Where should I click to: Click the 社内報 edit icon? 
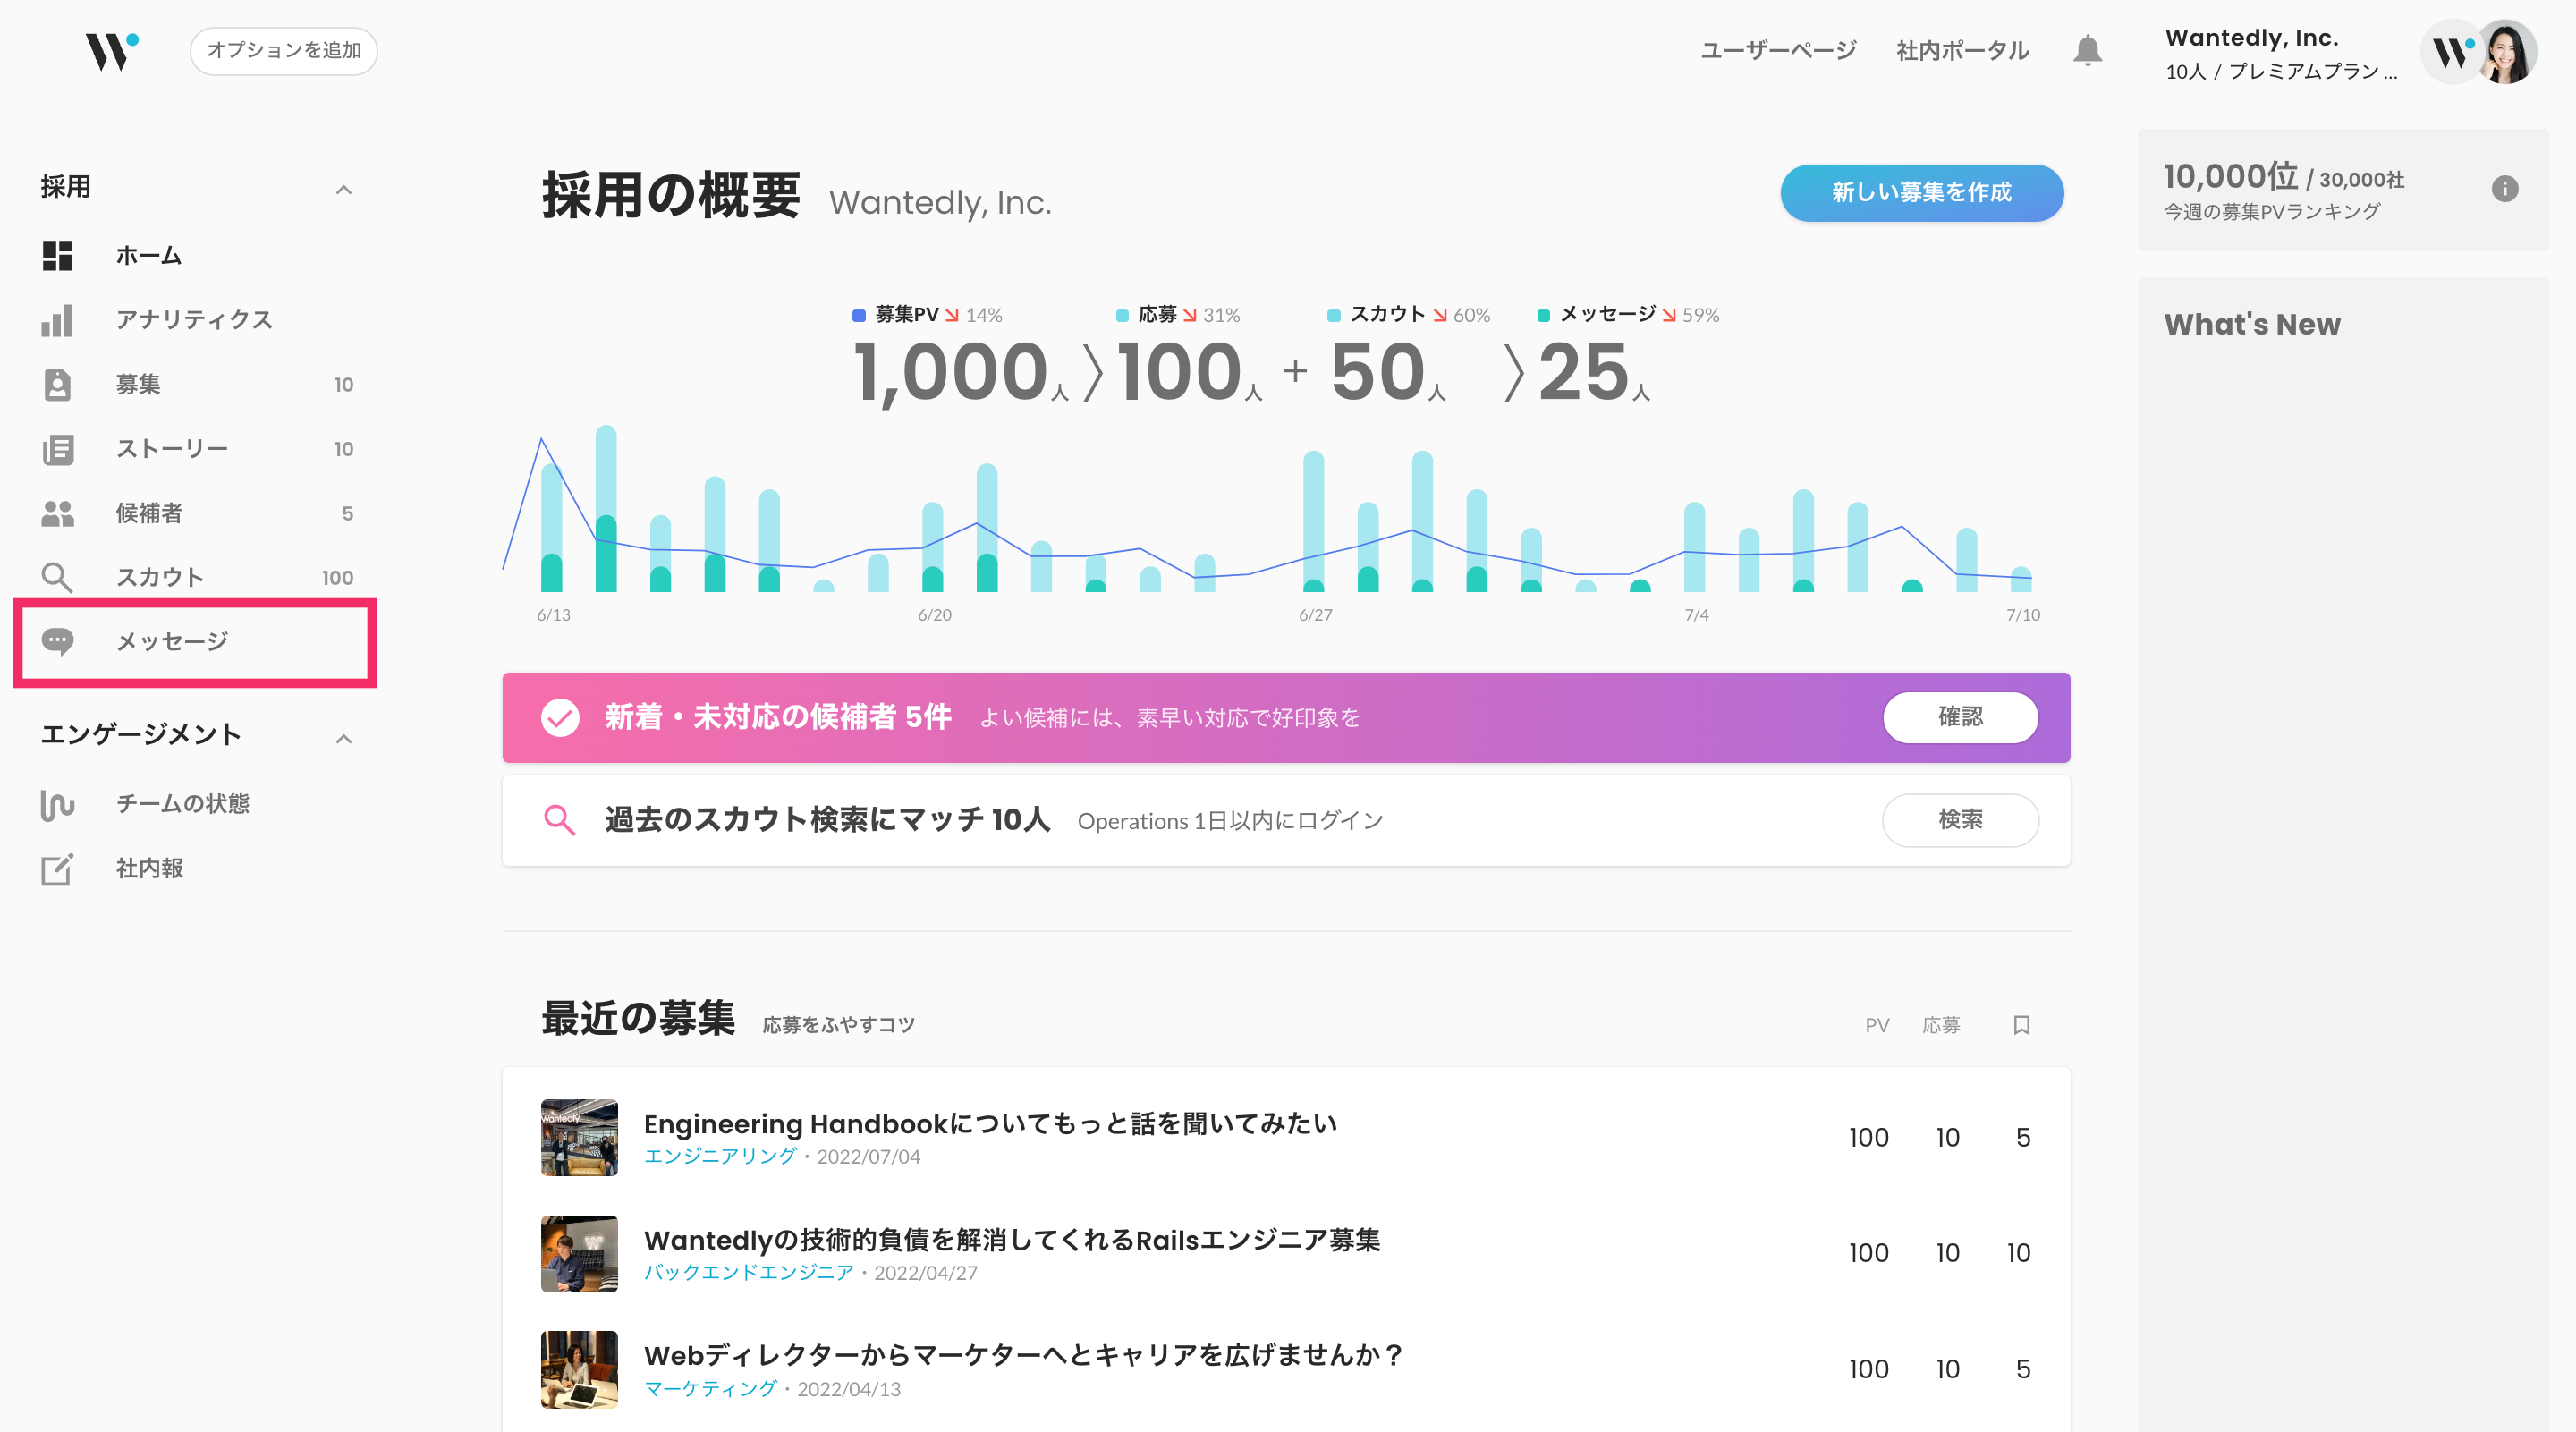click(x=57, y=868)
